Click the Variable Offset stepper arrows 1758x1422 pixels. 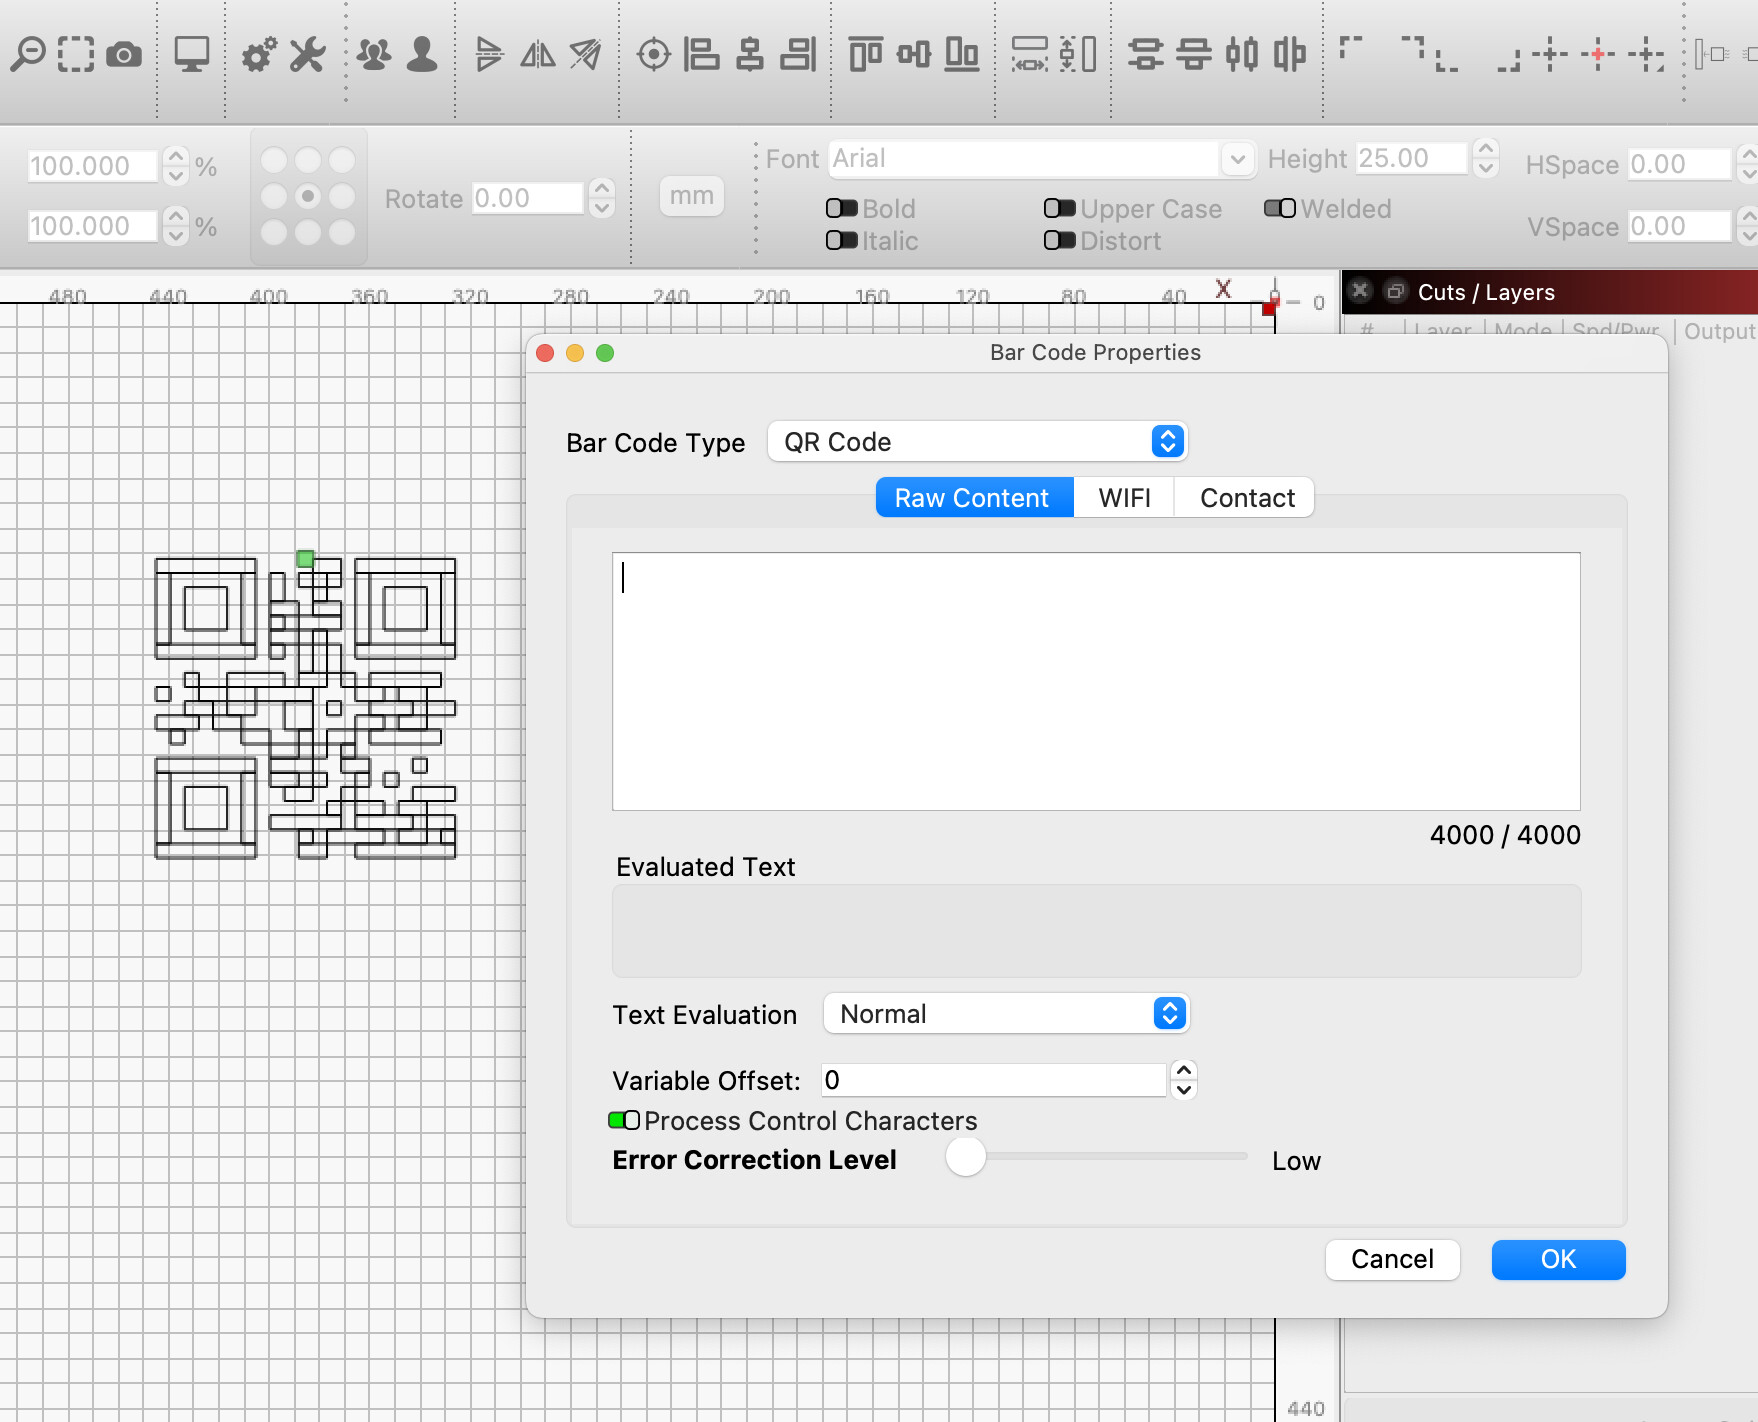tap(1183, 1080)
